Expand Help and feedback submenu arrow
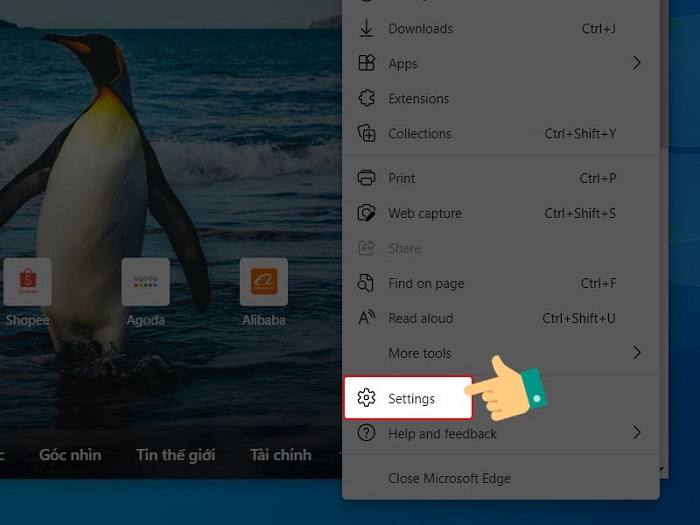The width and height of the screenshot is (700, 525). point(636,433)
